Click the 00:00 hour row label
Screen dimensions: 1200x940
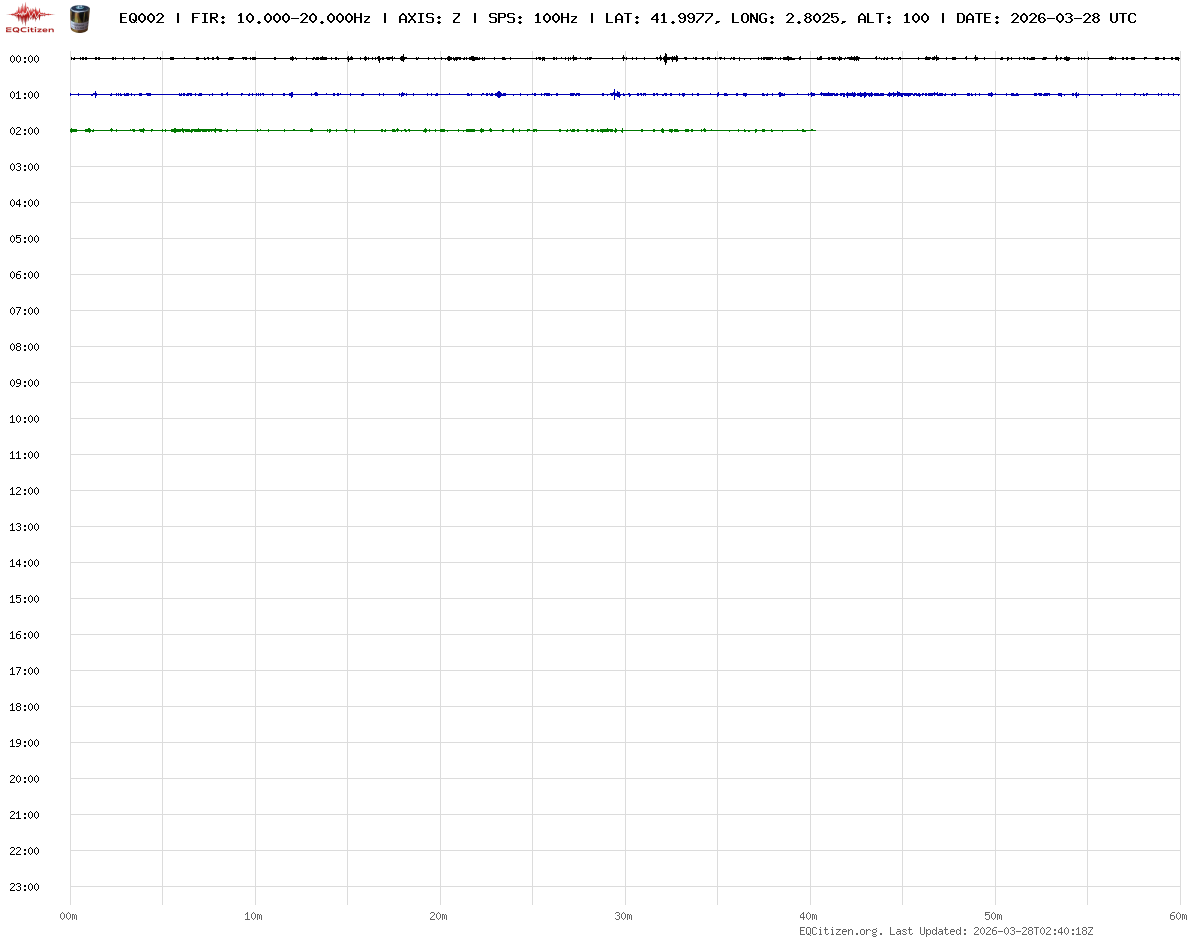point(24,59)
